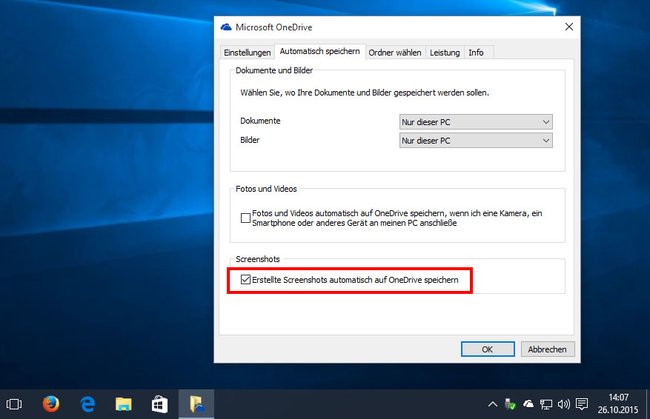Viewport: 650px width, 419px height.
Task: Expand the Dokumente location dropdown
Action: (476, 122)
